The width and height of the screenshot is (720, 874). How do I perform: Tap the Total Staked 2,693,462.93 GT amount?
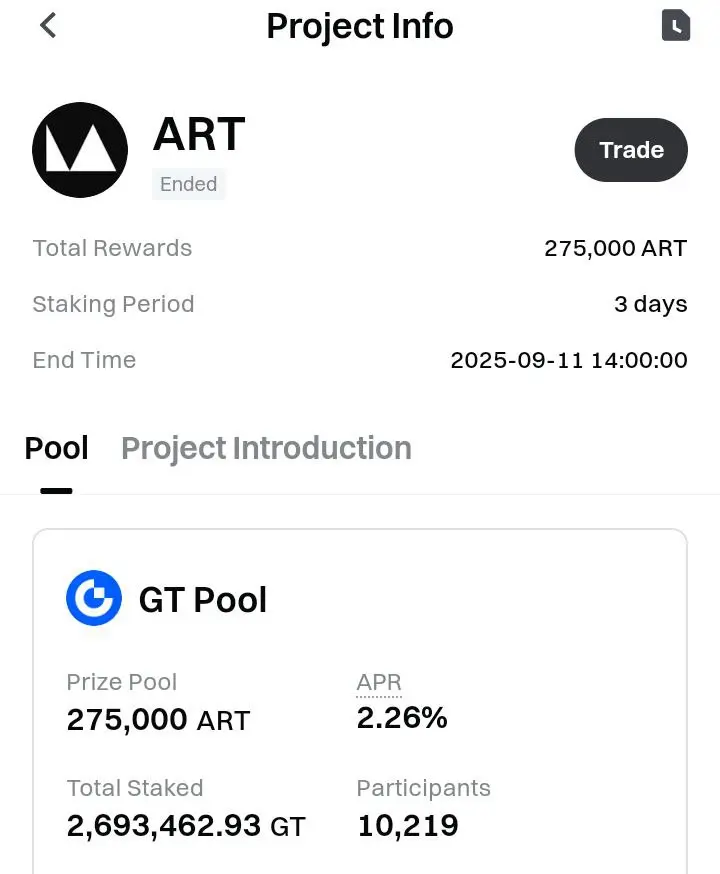pyautogui.click(x=186, y=826)
